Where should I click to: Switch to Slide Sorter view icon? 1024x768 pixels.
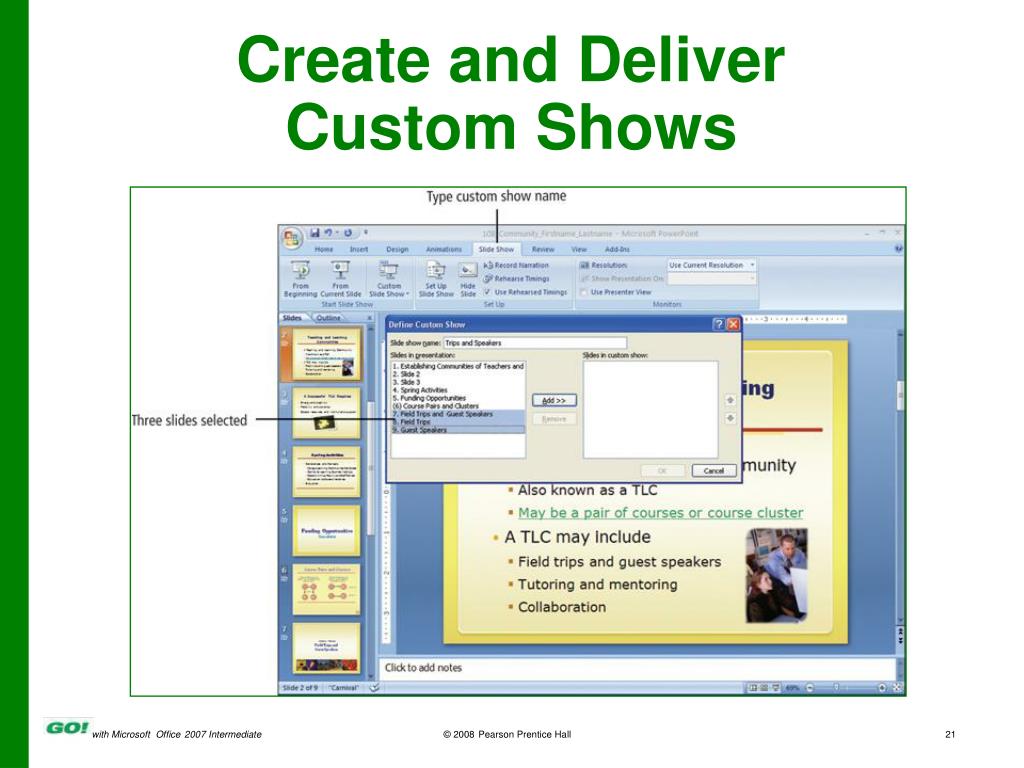(x=764, y=688)
